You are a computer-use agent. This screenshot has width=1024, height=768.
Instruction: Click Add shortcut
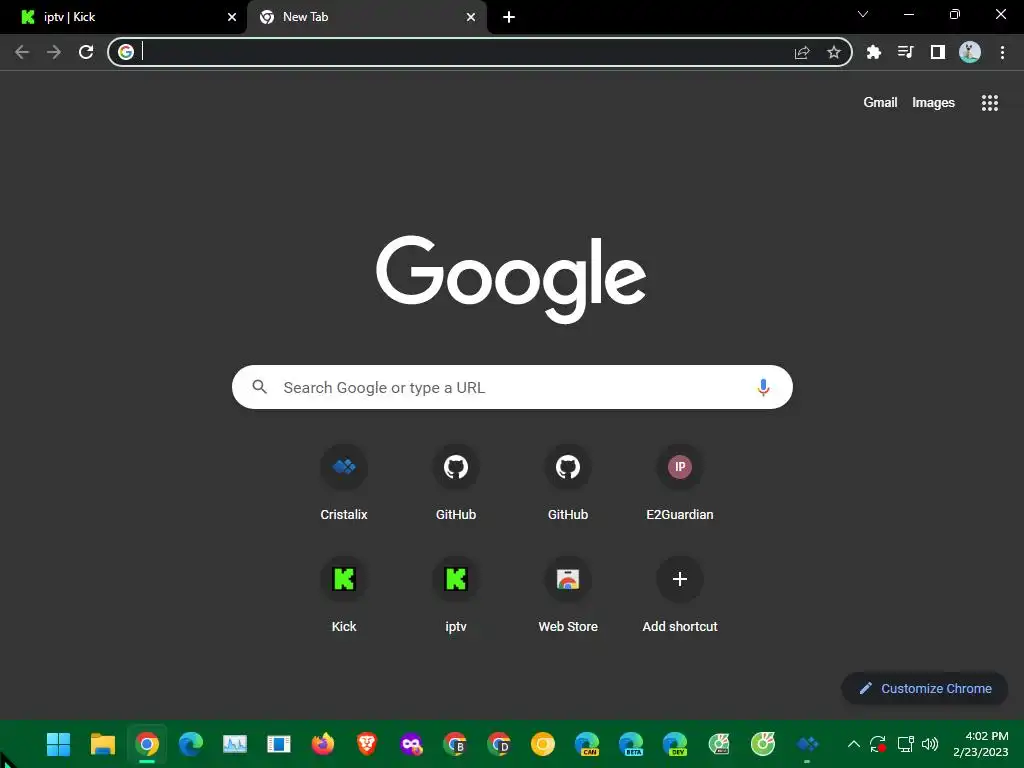pyautogui.click(x=680, y=595)
